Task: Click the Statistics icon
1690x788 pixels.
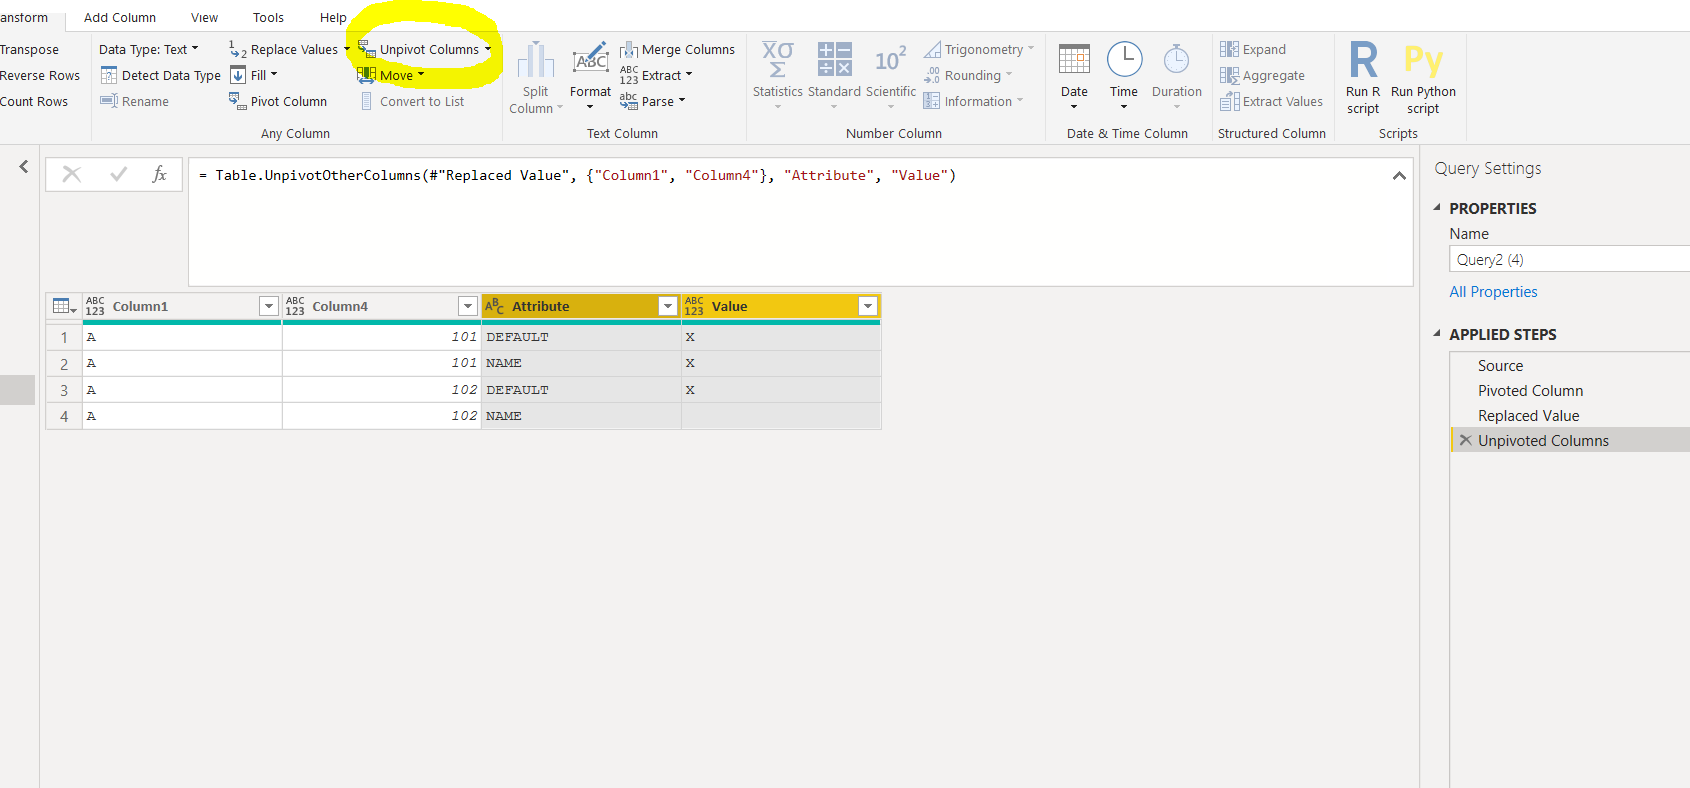Action: pos(778,59)
